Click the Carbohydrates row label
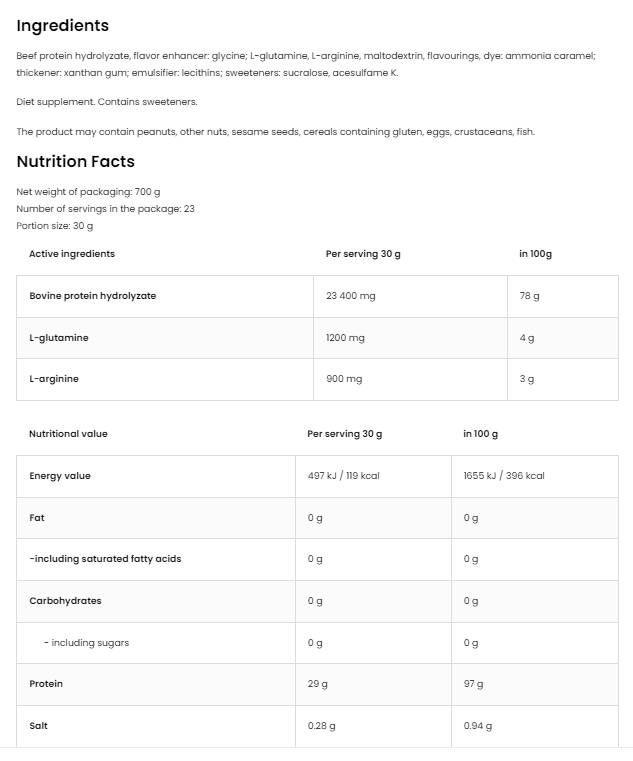 [x=65, y=601]
